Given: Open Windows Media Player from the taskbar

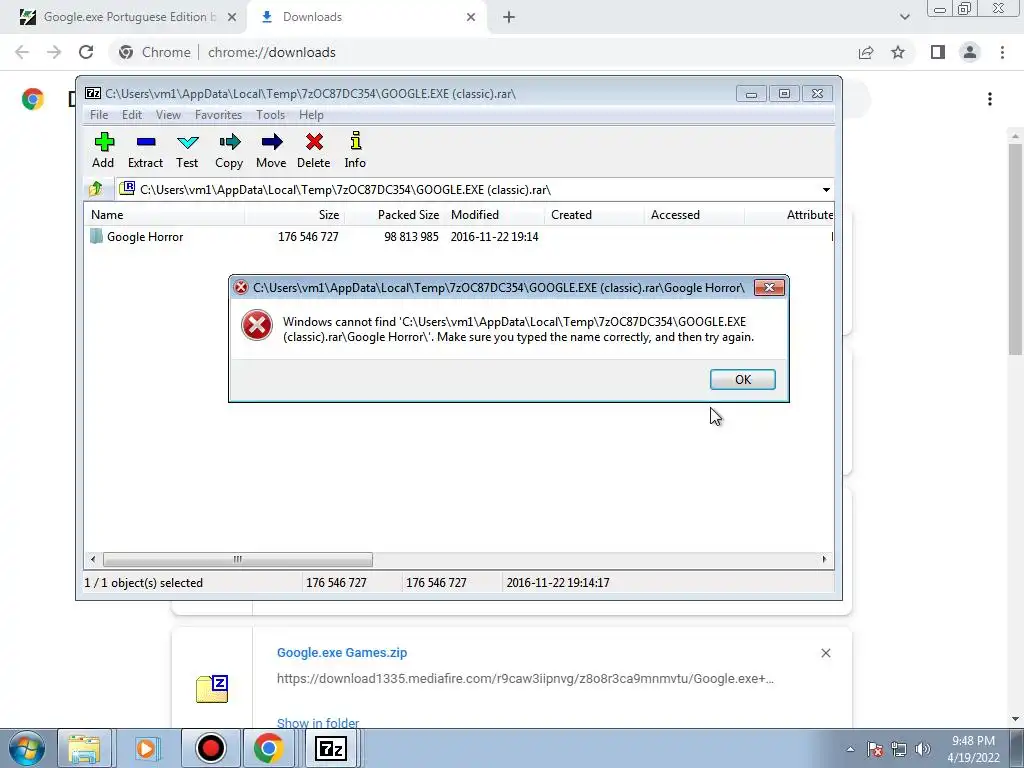Looking at the screenshot, I should [x=146, y=749].
